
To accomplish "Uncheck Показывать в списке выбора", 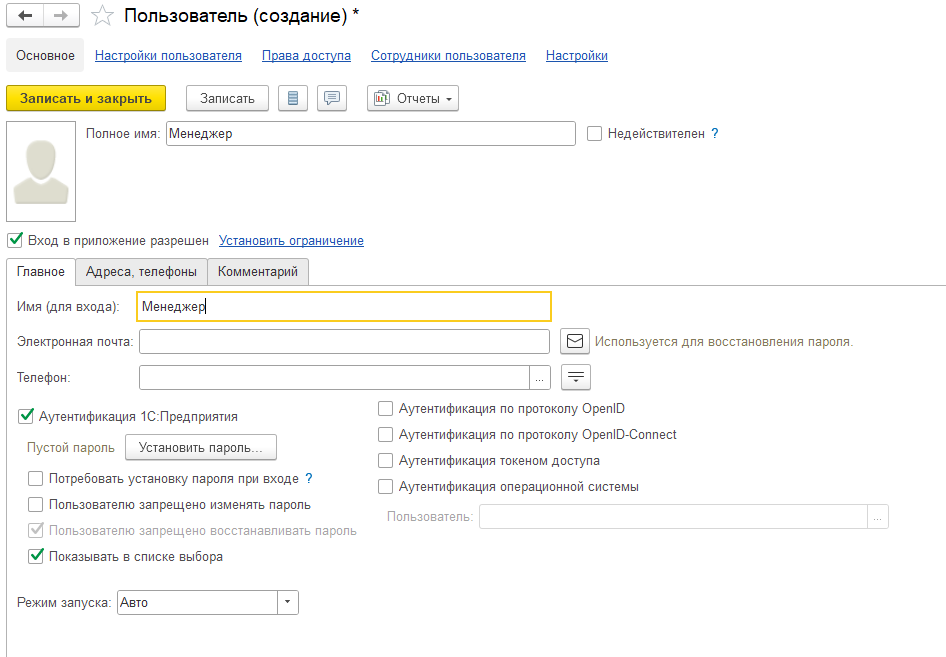I will [36, 556].
